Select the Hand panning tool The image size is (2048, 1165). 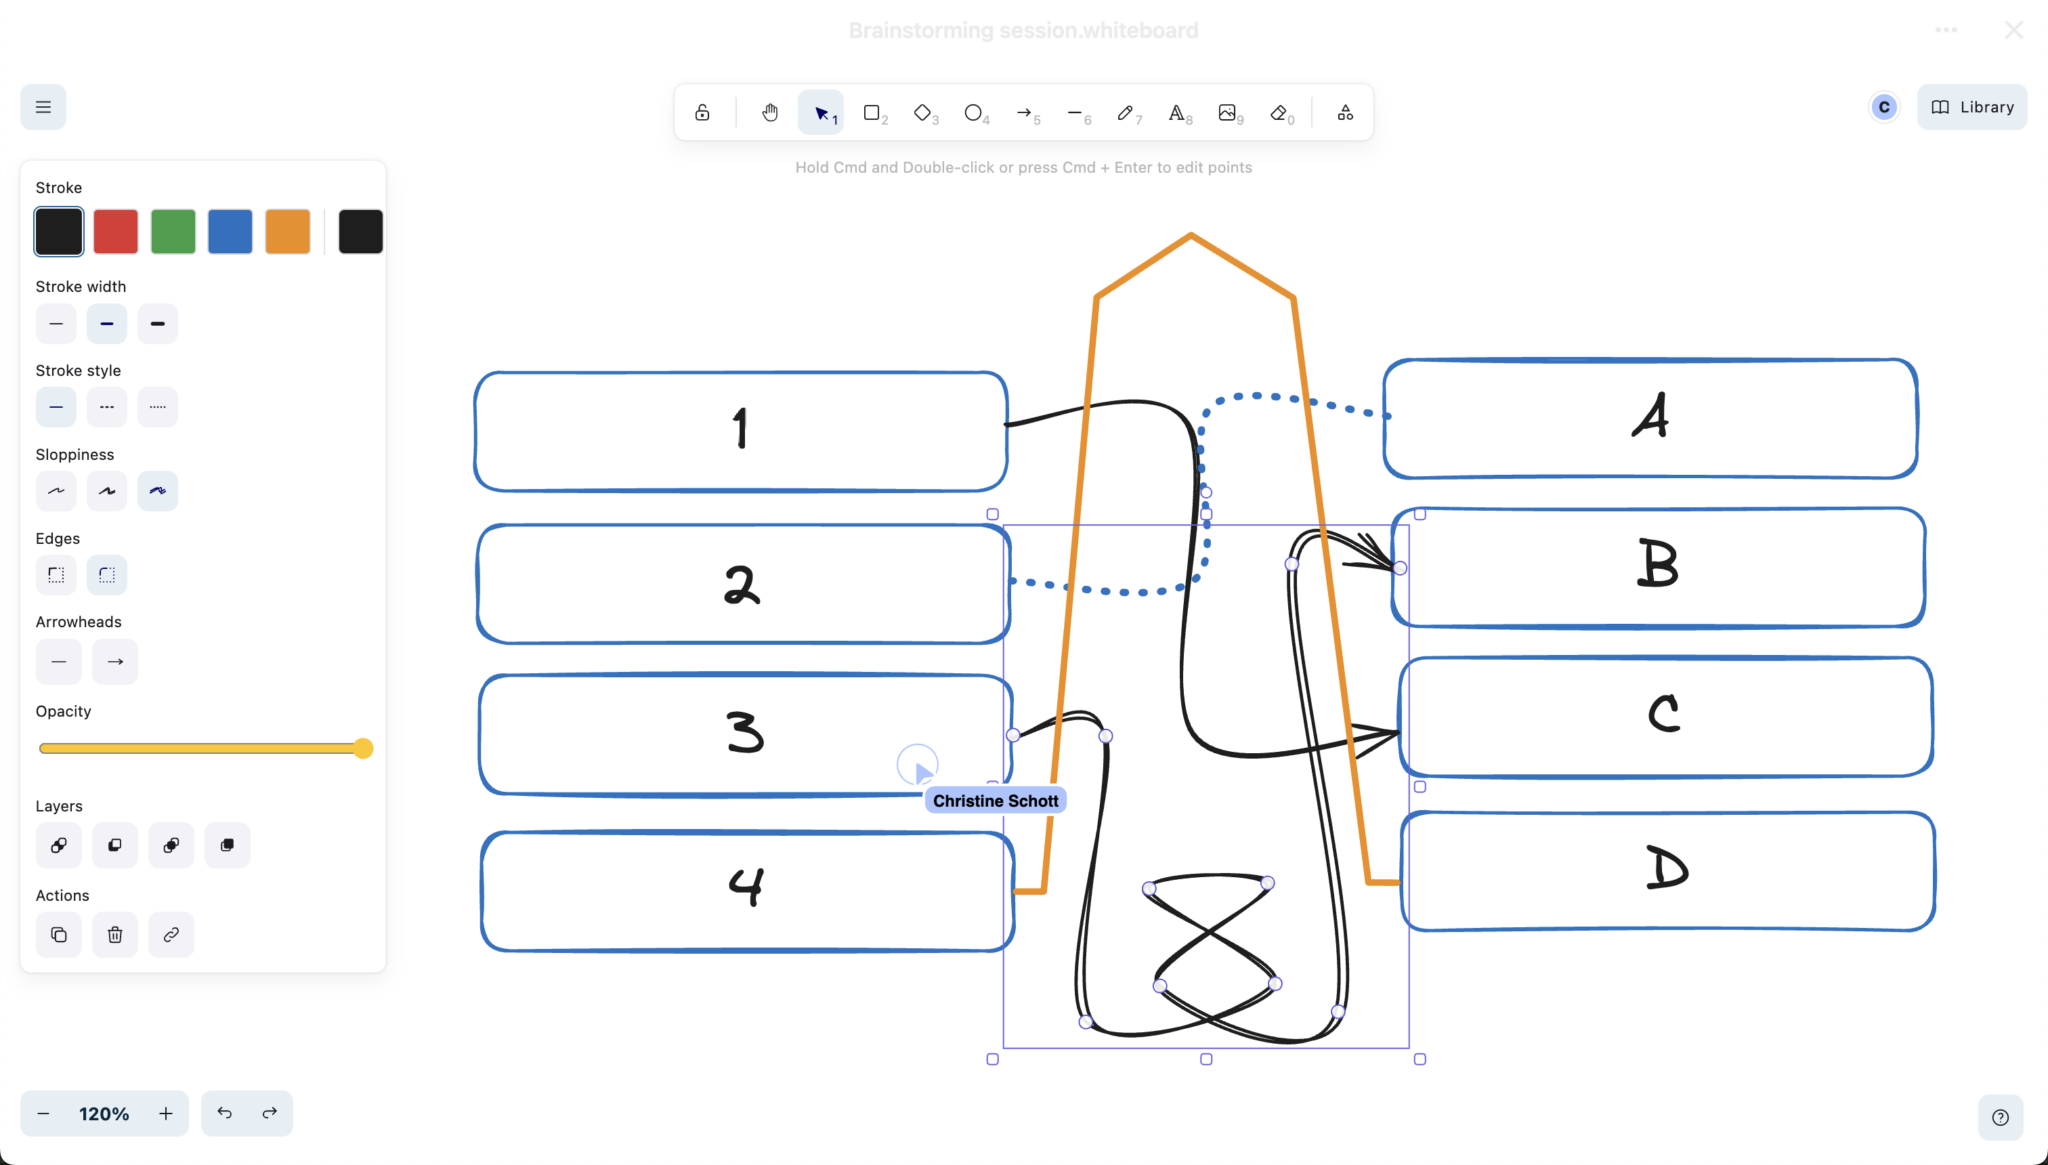point(768,112)
